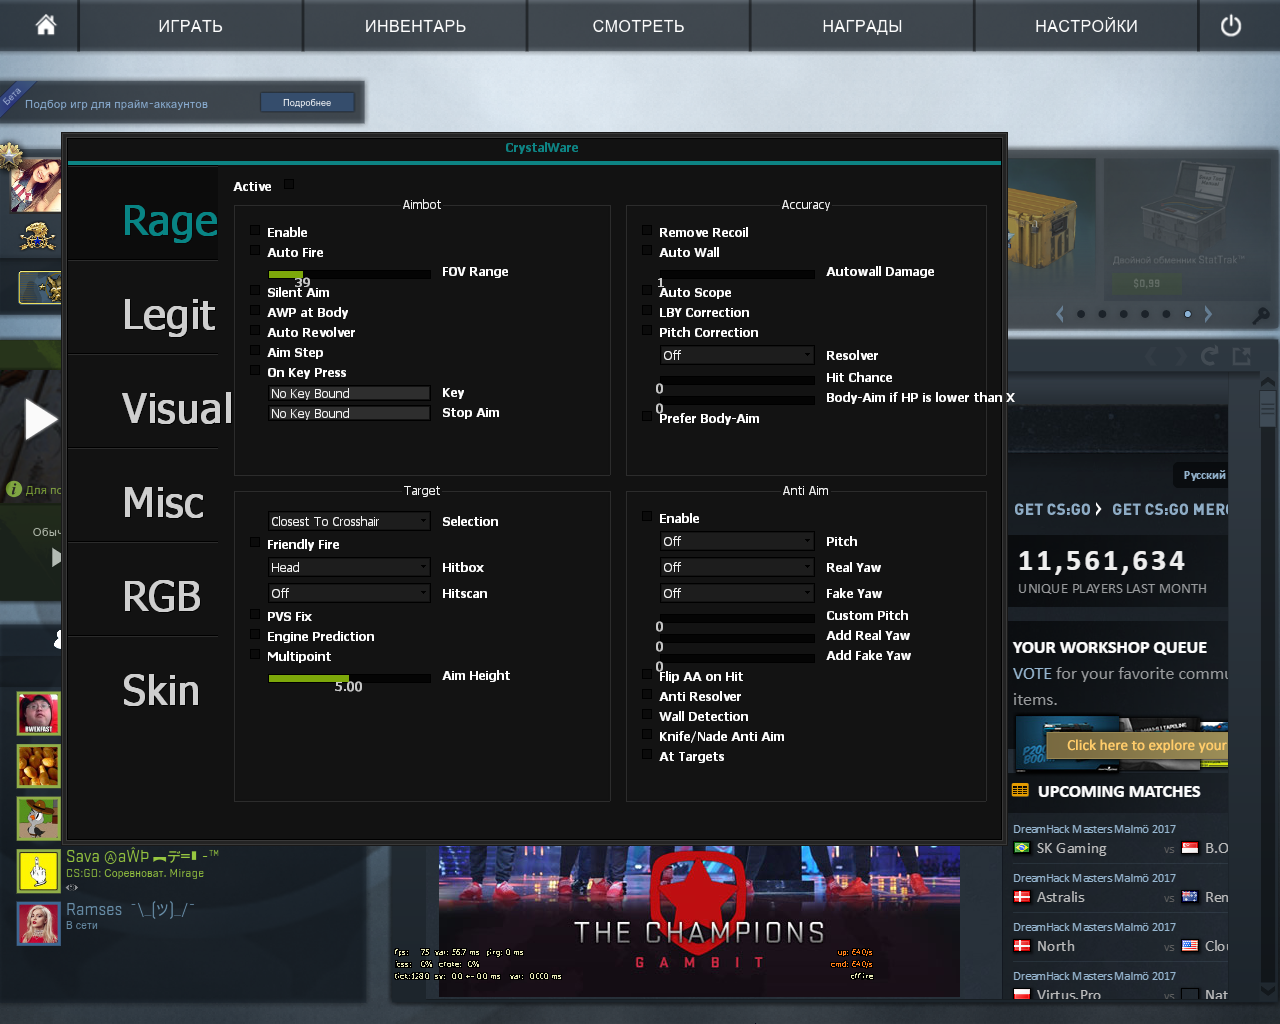
Task: Open the ИНВЕНТАРЬ menu tab
Action: pos(415,26)
